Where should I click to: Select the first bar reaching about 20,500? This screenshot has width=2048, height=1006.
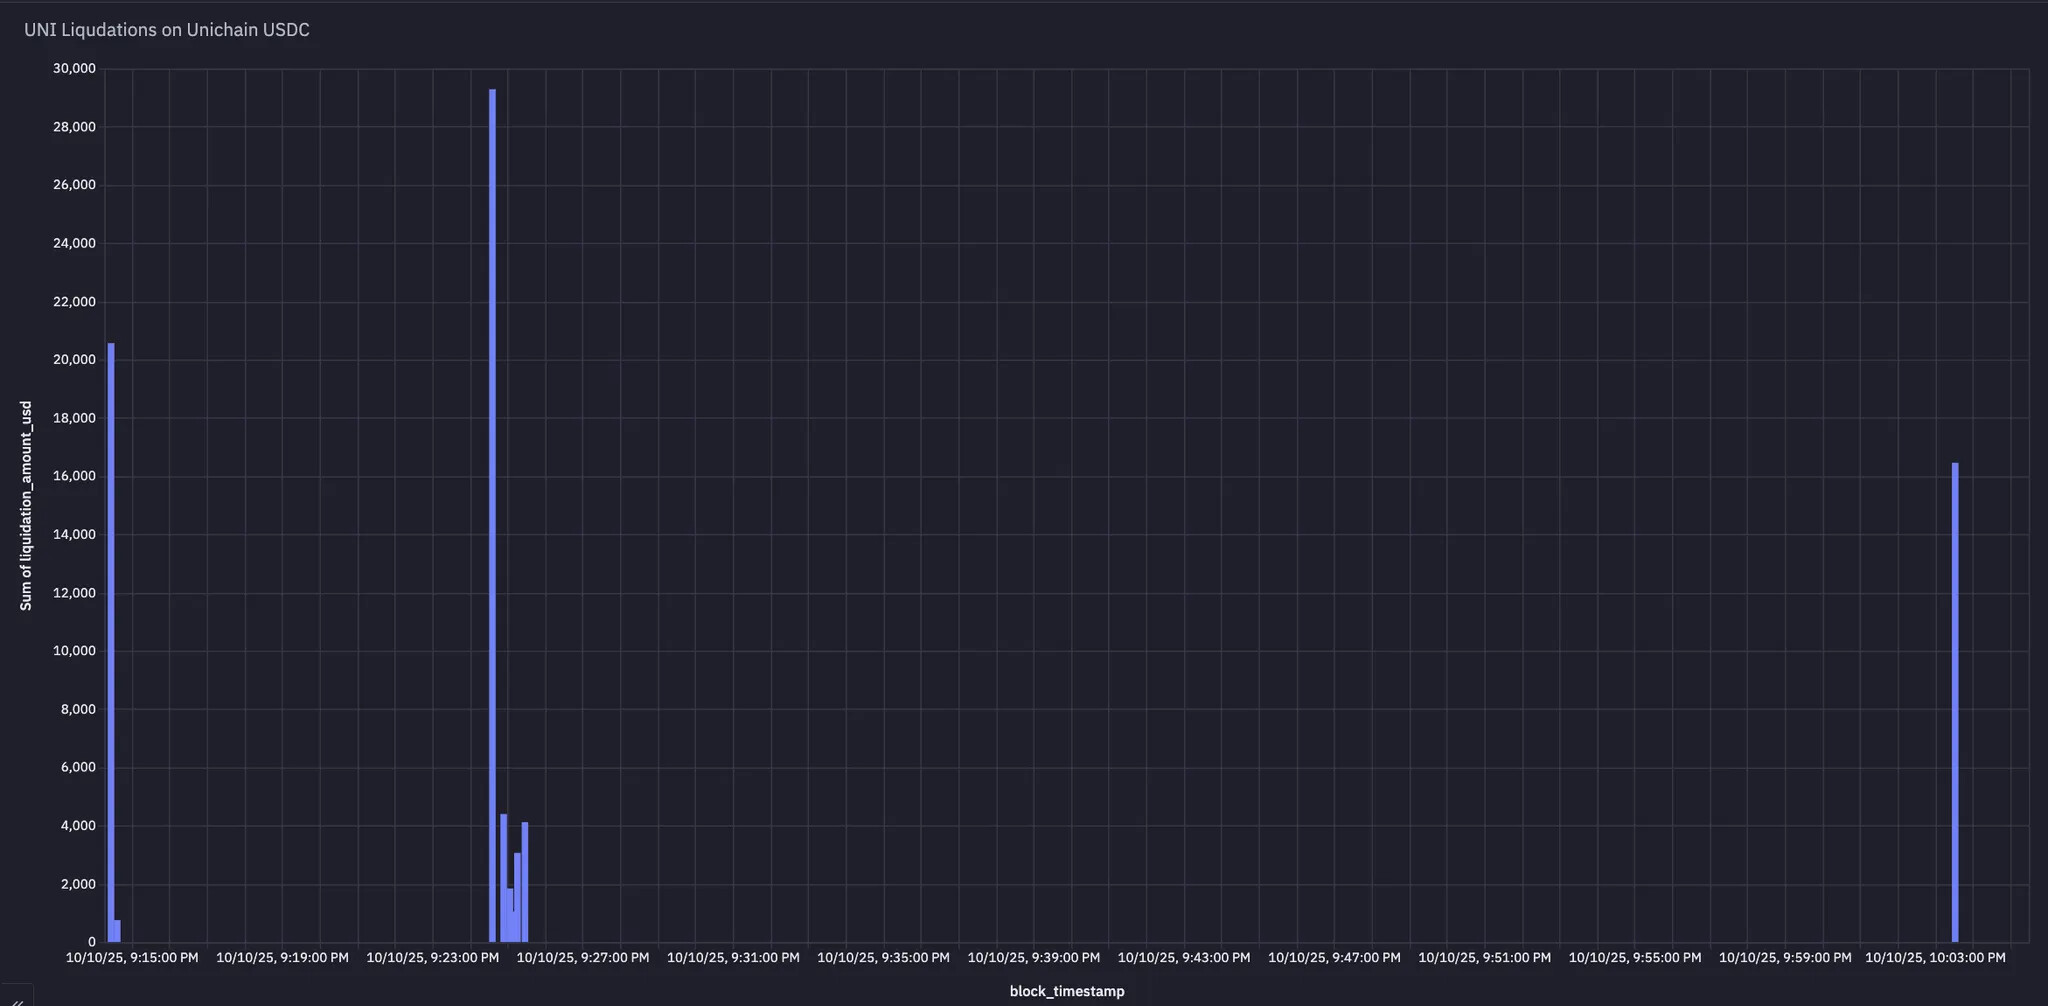click(x=111, y=642)
